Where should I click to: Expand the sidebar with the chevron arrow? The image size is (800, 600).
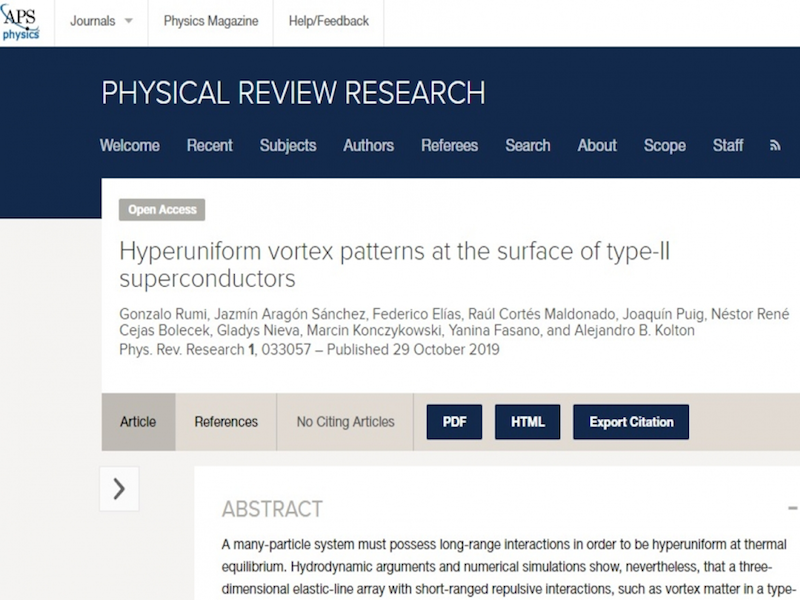(x=119, y=488)
